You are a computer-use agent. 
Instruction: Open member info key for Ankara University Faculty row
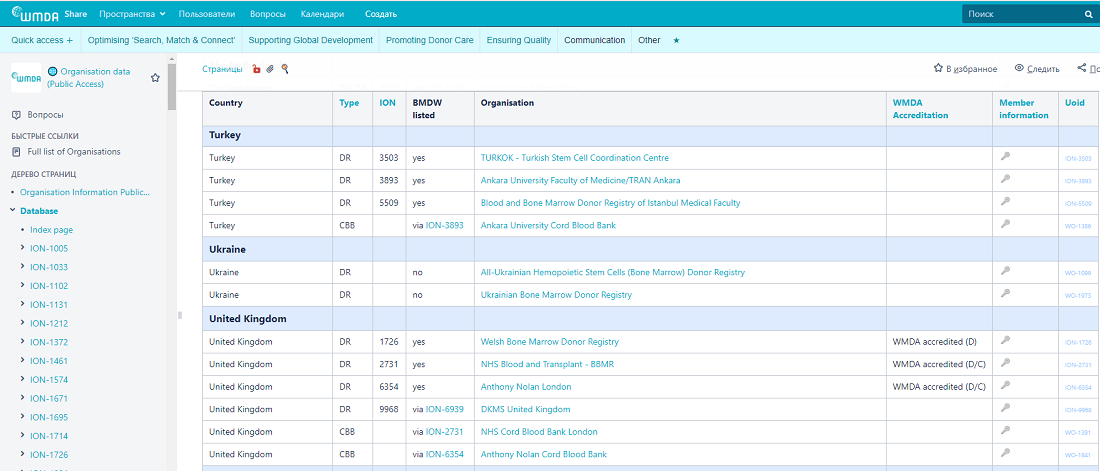tap(1005, 179)
